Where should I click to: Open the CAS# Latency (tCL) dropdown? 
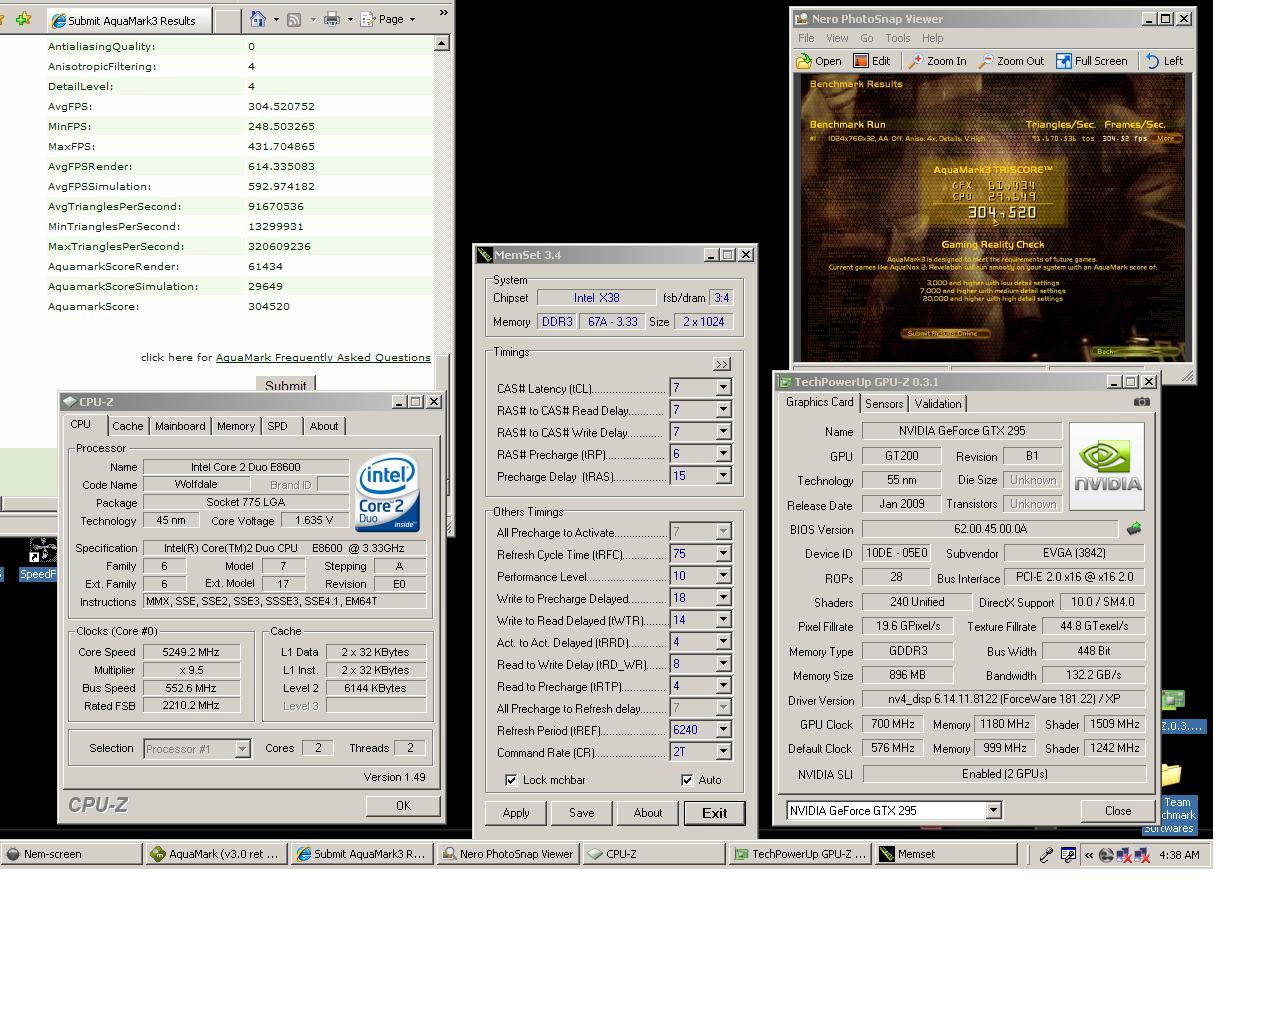pos(723,388)
